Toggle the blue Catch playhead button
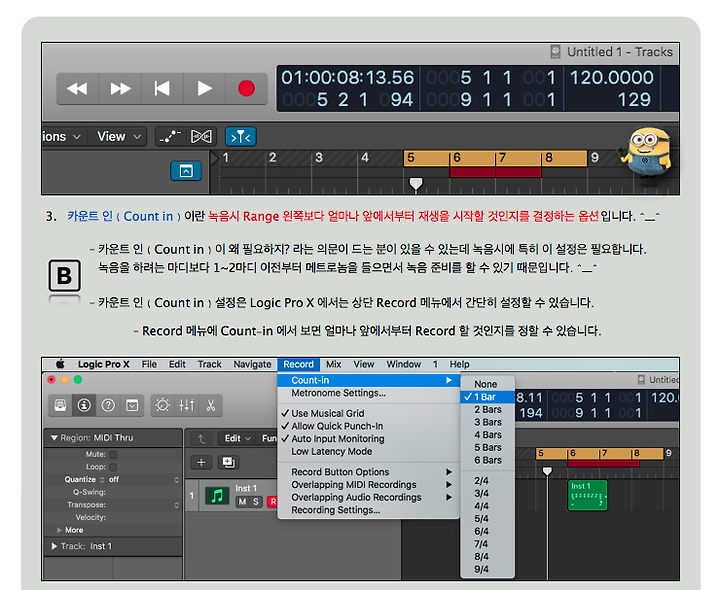The height and width of the screenshot is (590, 720). coord(241,136)
